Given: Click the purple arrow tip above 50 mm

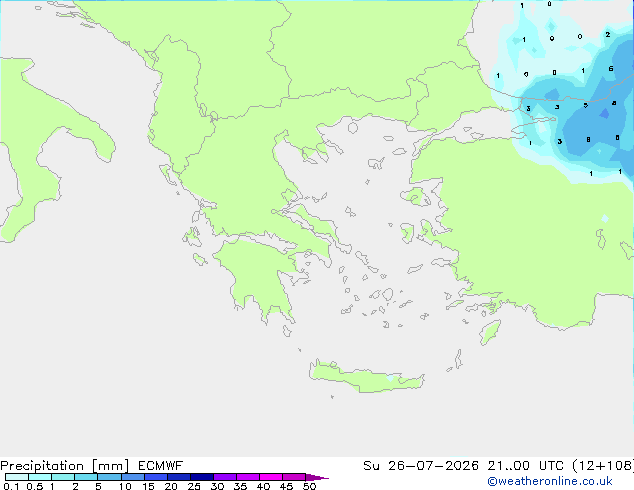Looking at the screenshot, I should 317,477.
